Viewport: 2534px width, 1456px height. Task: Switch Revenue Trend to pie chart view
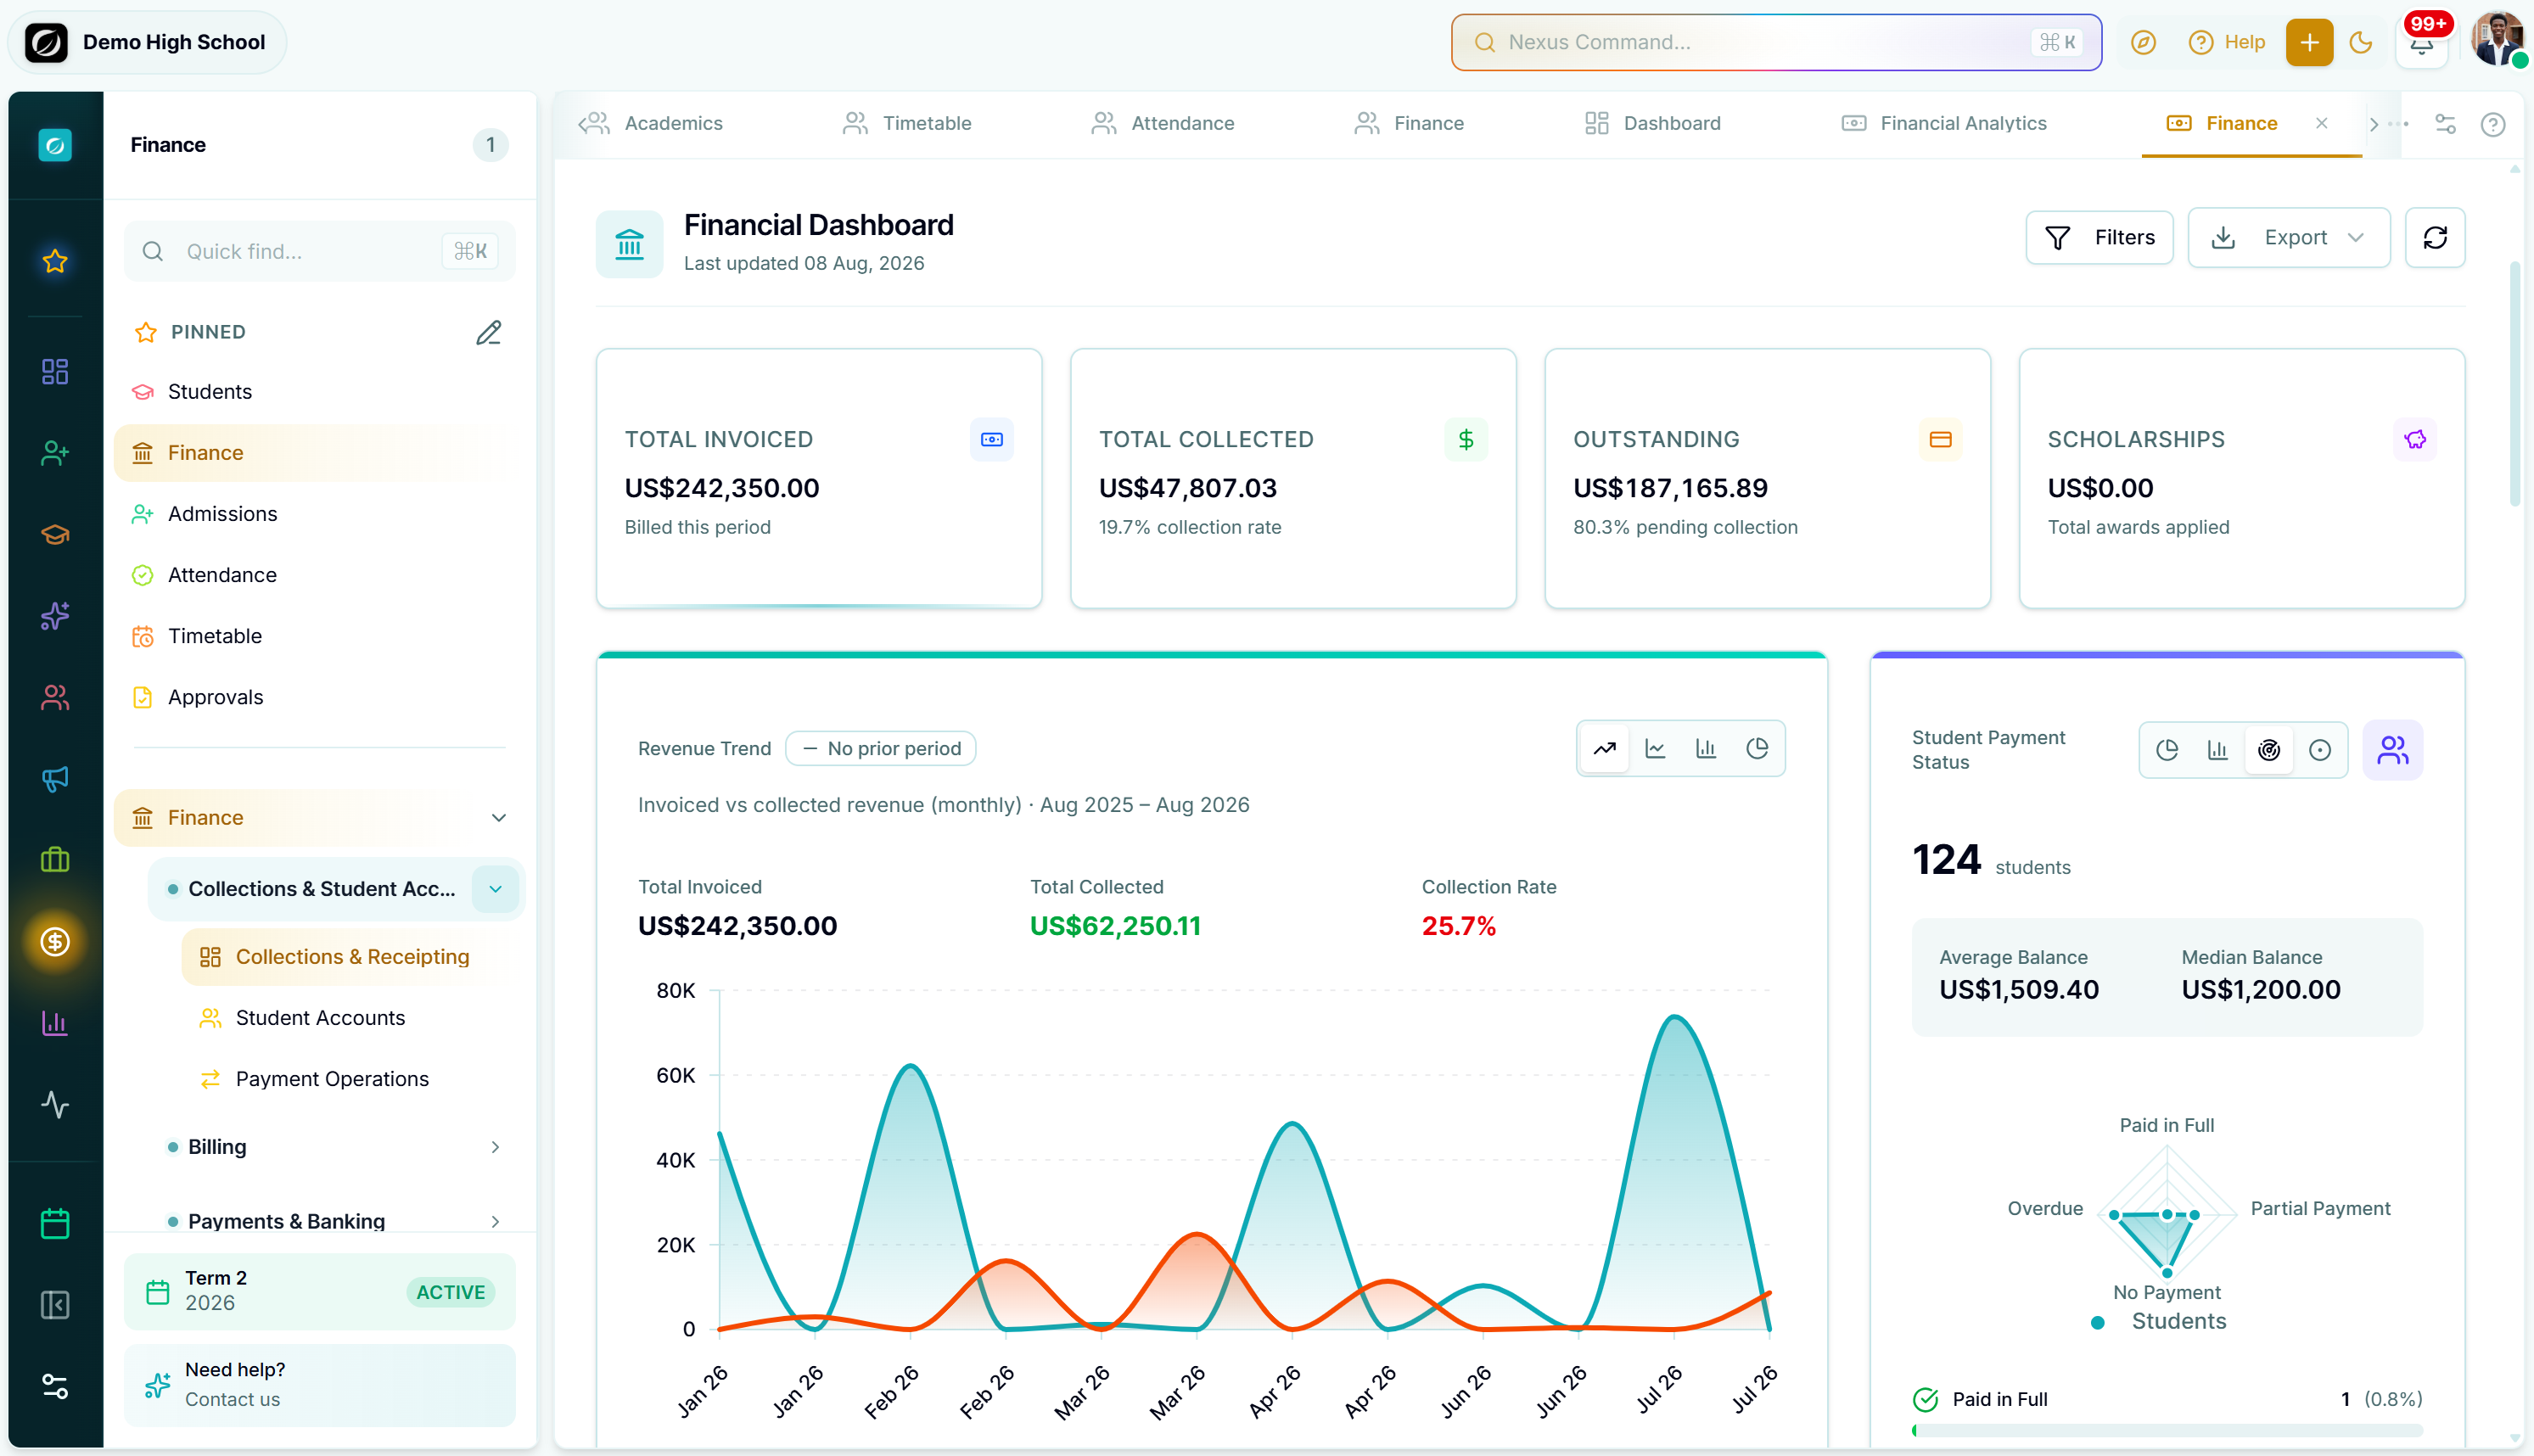point(1757,748)
